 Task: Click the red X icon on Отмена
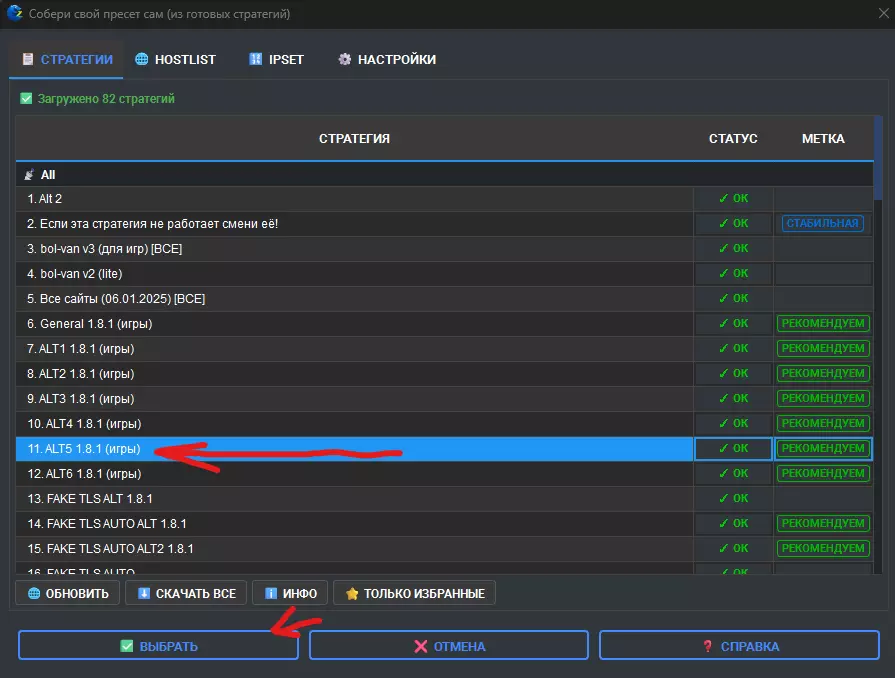click(420, 646)
